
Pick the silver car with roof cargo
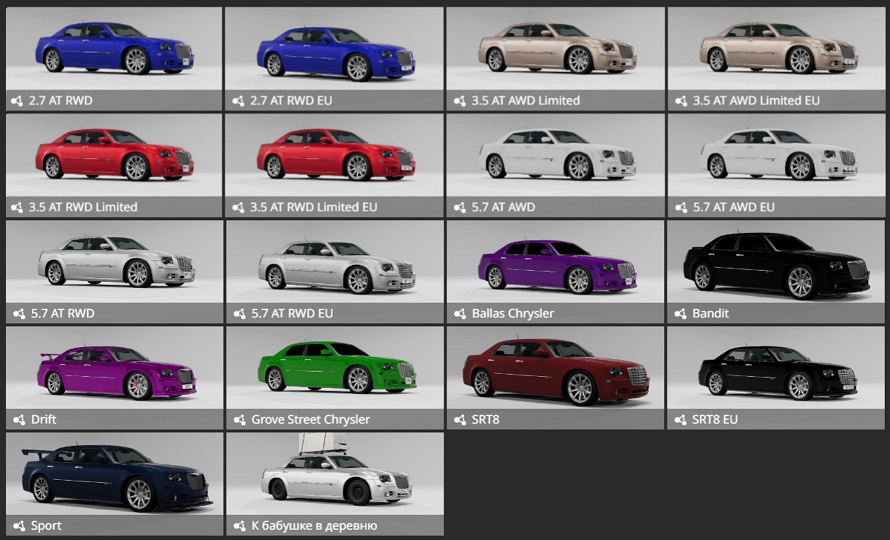(x=334, y=475)
